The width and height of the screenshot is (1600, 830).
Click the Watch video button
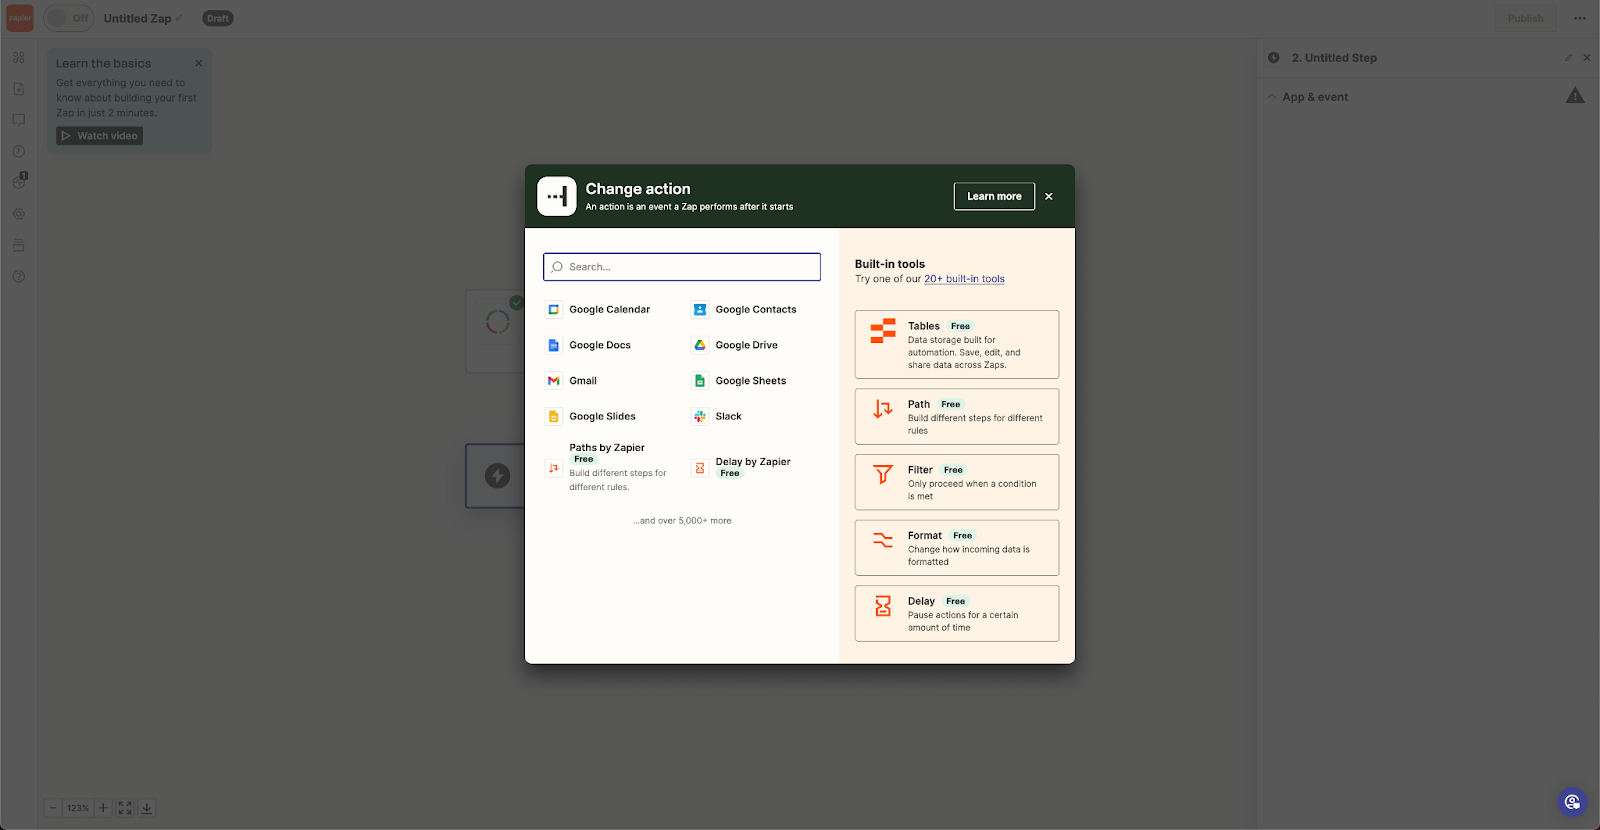coord(99,136)
